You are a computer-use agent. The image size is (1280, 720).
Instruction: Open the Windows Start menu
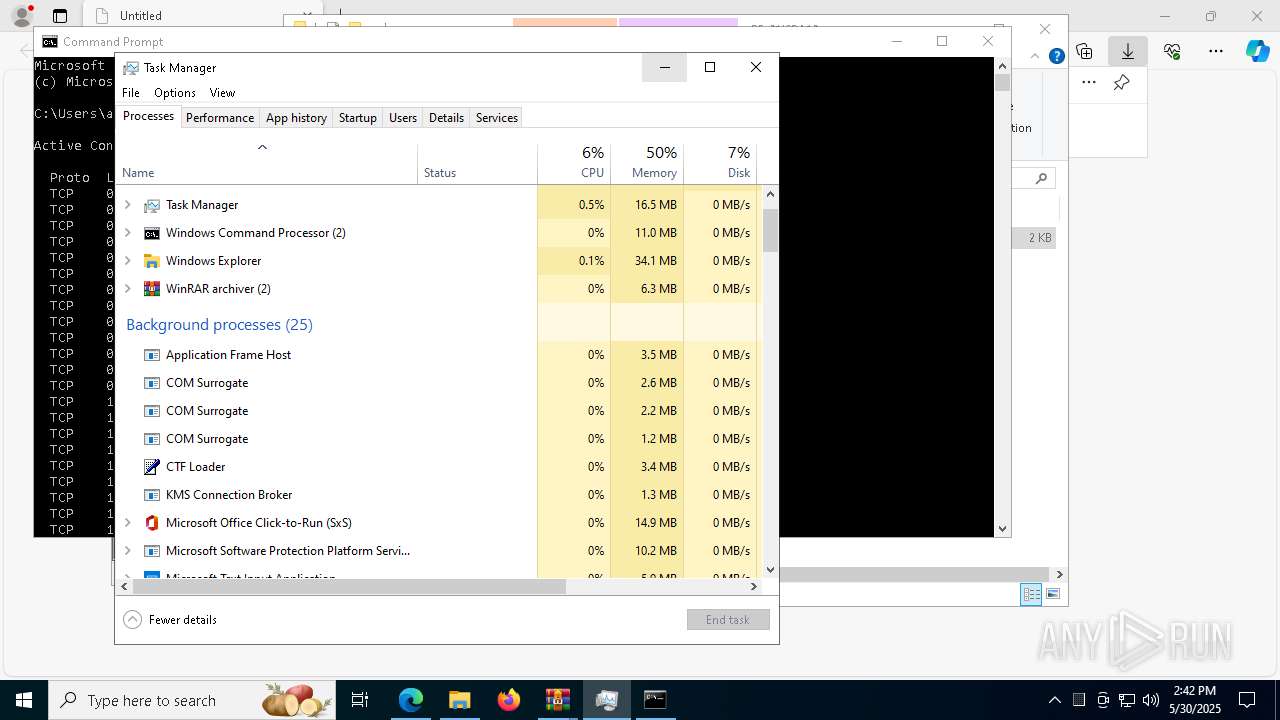pyautogui.click(x=24, y=700)
